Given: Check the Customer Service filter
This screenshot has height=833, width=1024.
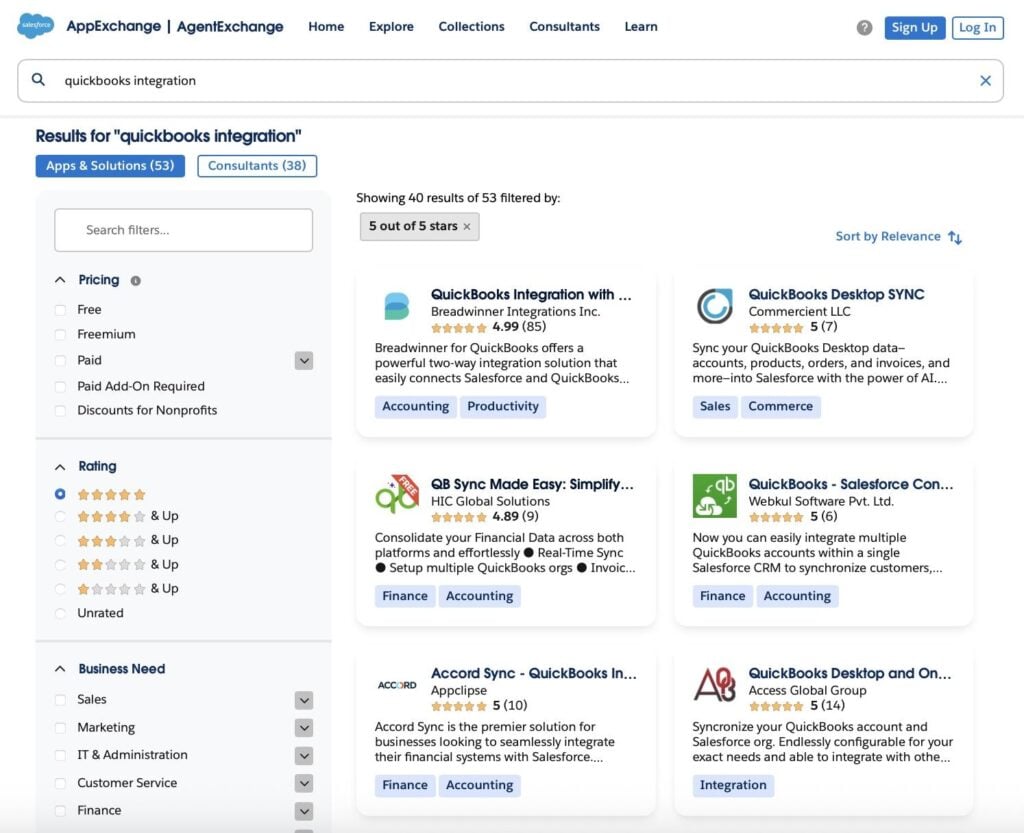Looking at the screenshot, I should [x=60, y=783].
